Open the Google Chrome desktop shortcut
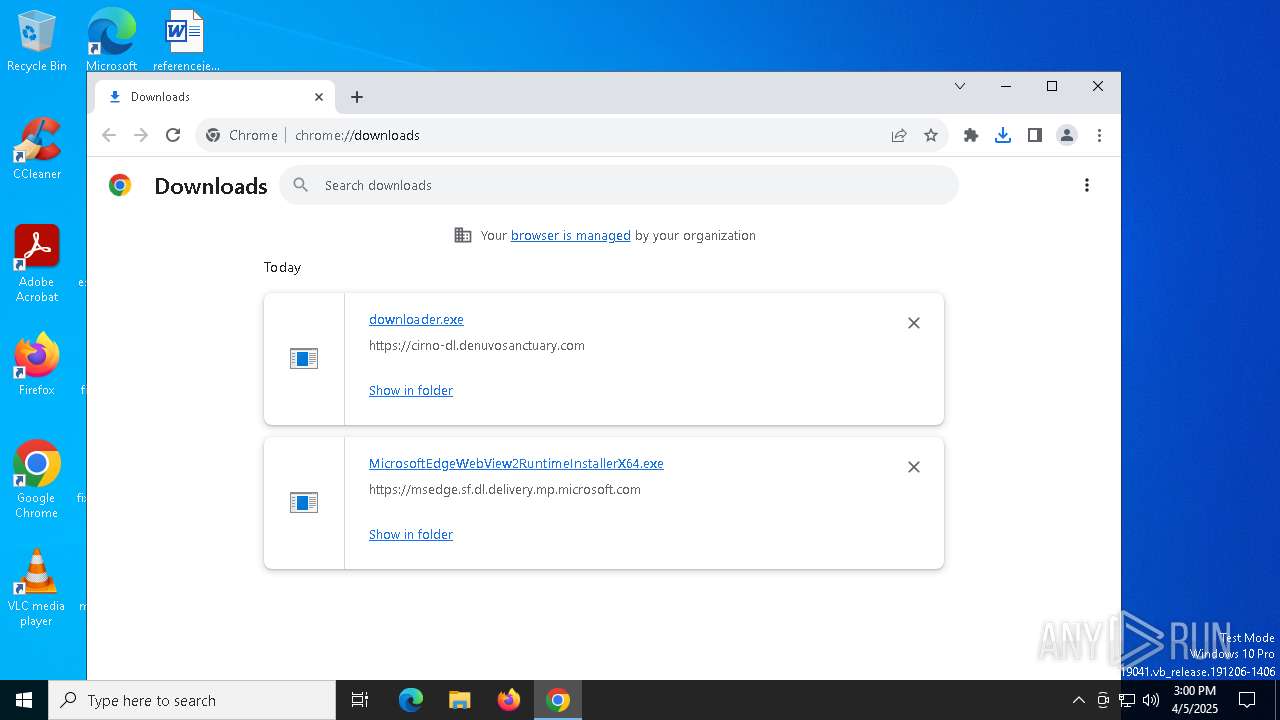Screen dimensions: 1280x720 coord(37,480)
